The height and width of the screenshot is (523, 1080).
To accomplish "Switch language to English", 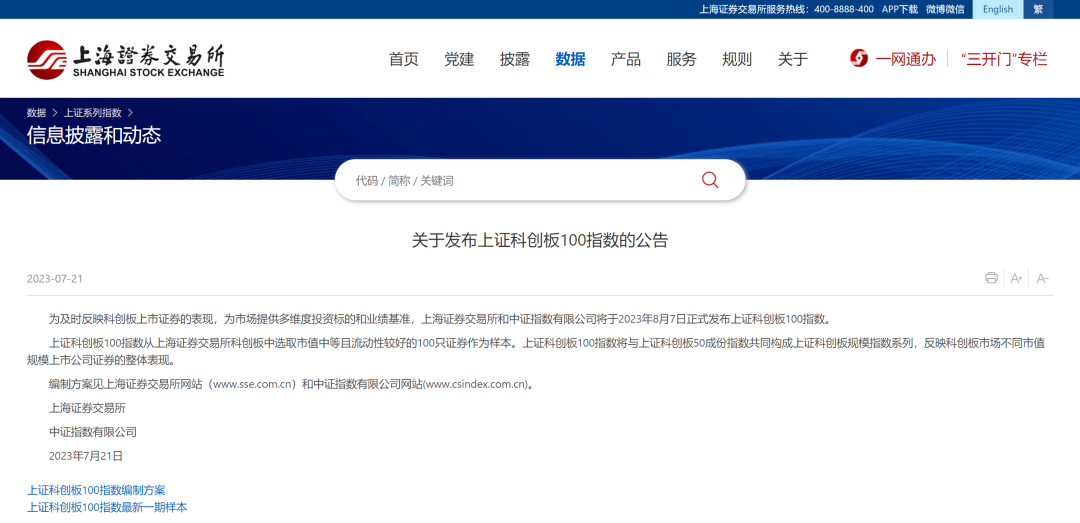I will 997,9.
